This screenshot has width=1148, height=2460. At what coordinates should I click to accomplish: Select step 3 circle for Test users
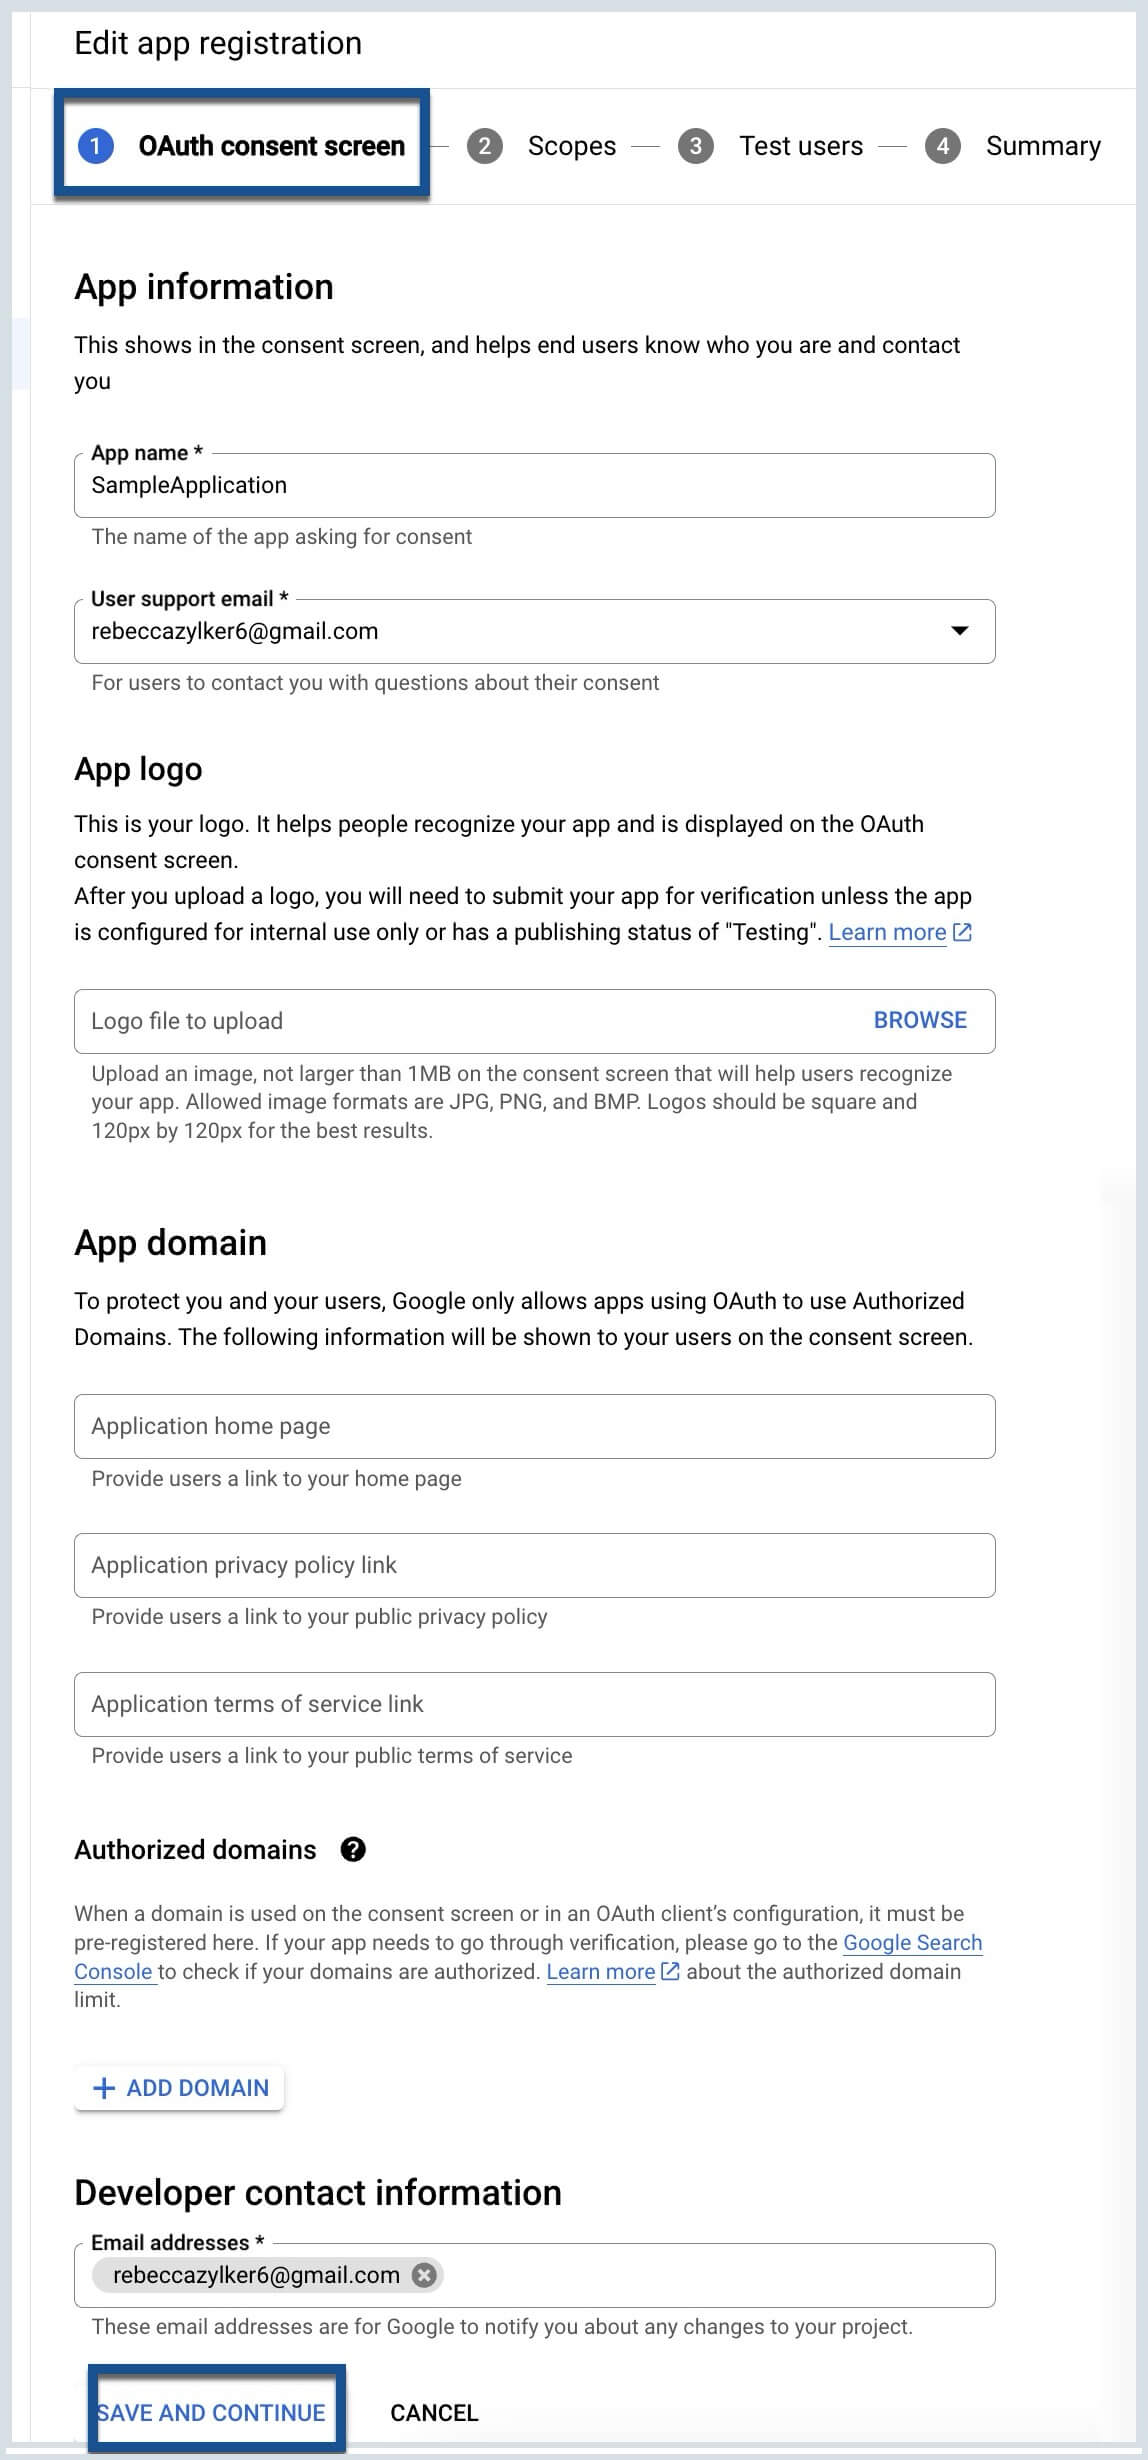pyautogui.click(x=696, y=146)
